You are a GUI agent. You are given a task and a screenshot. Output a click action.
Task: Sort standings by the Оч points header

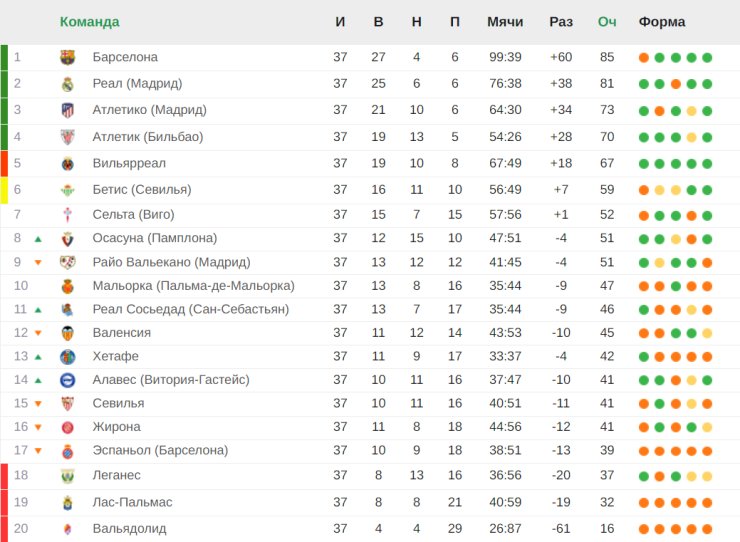tap(607, 22)
